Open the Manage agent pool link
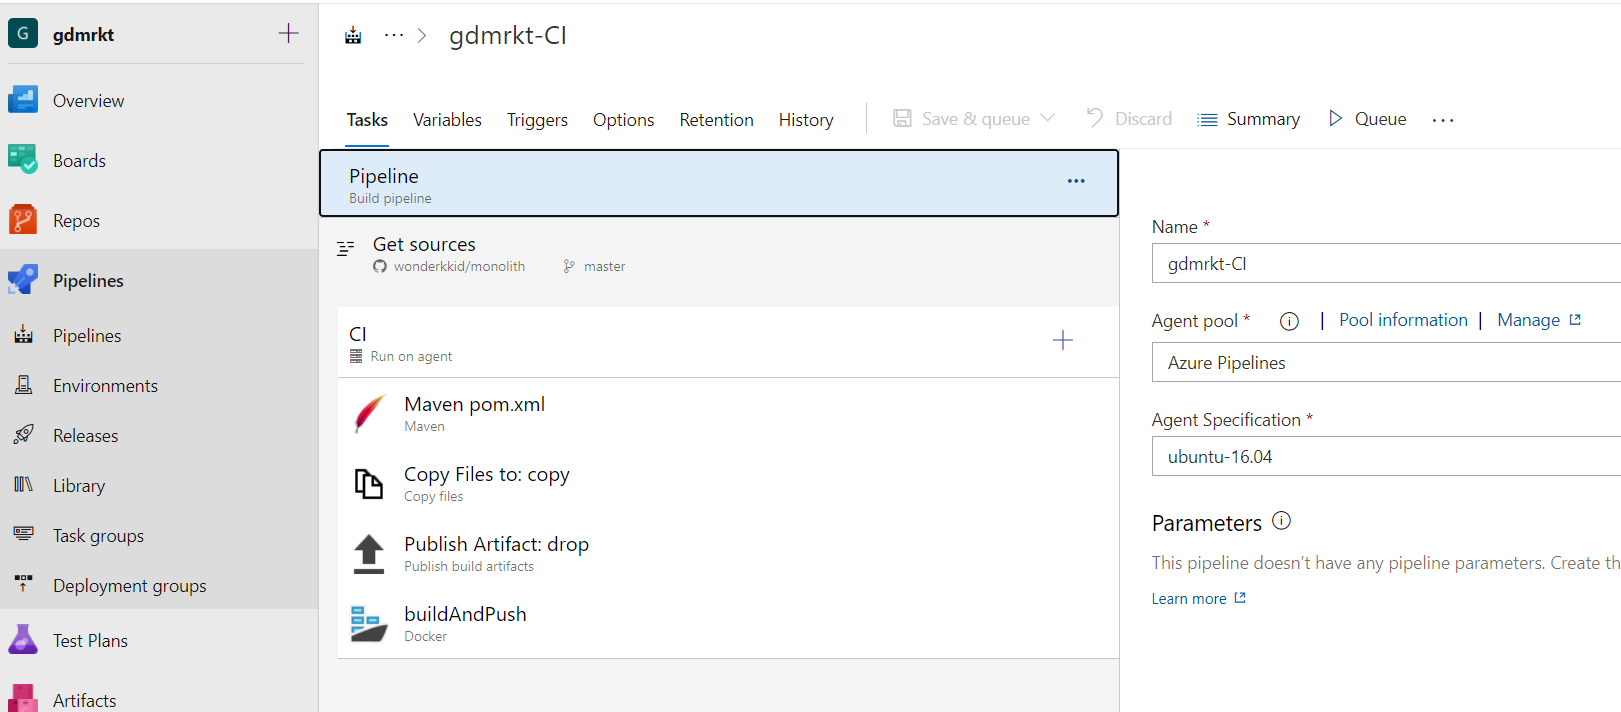The image size is (1621, 712). tap(1539, 320)
